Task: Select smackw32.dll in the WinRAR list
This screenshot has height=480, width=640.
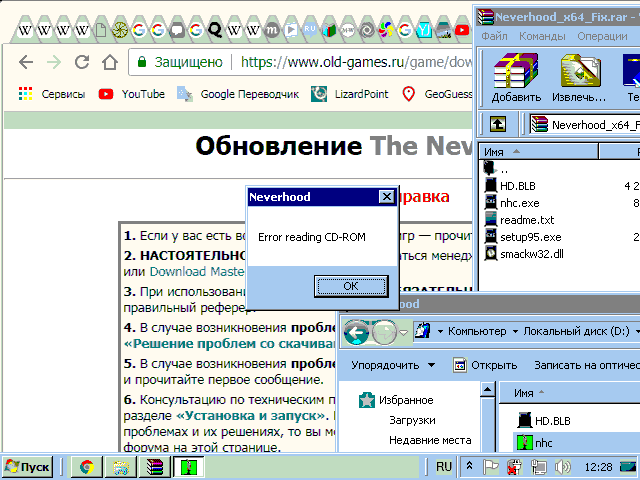Action: [x=524, y=254]
